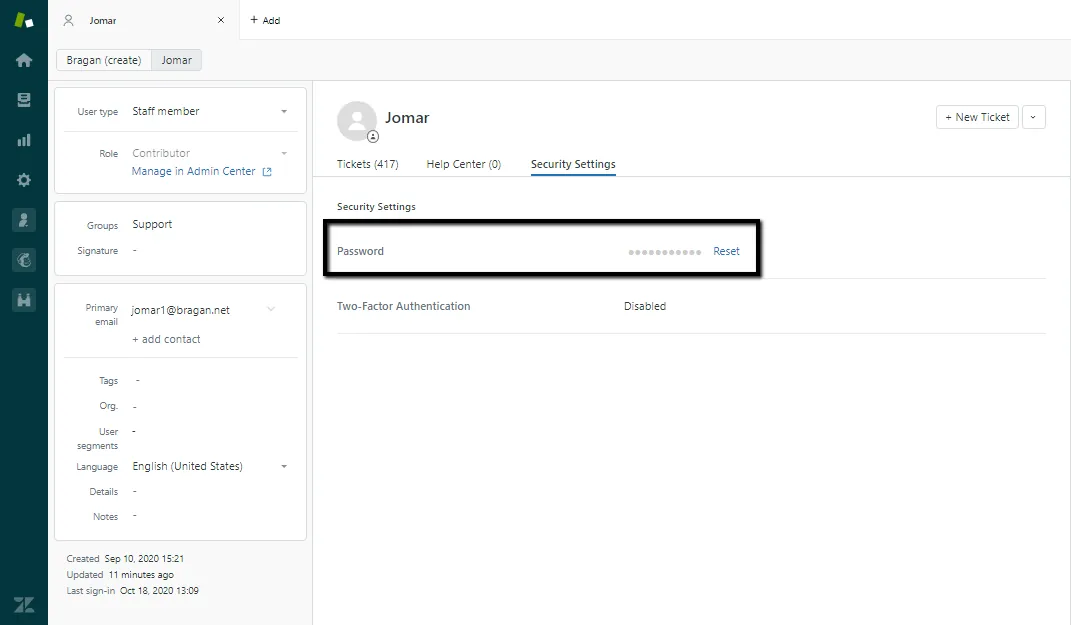Click the plus icon beside Add
Viewport: 1071px width, 625px height.
[x=254, y=20]
